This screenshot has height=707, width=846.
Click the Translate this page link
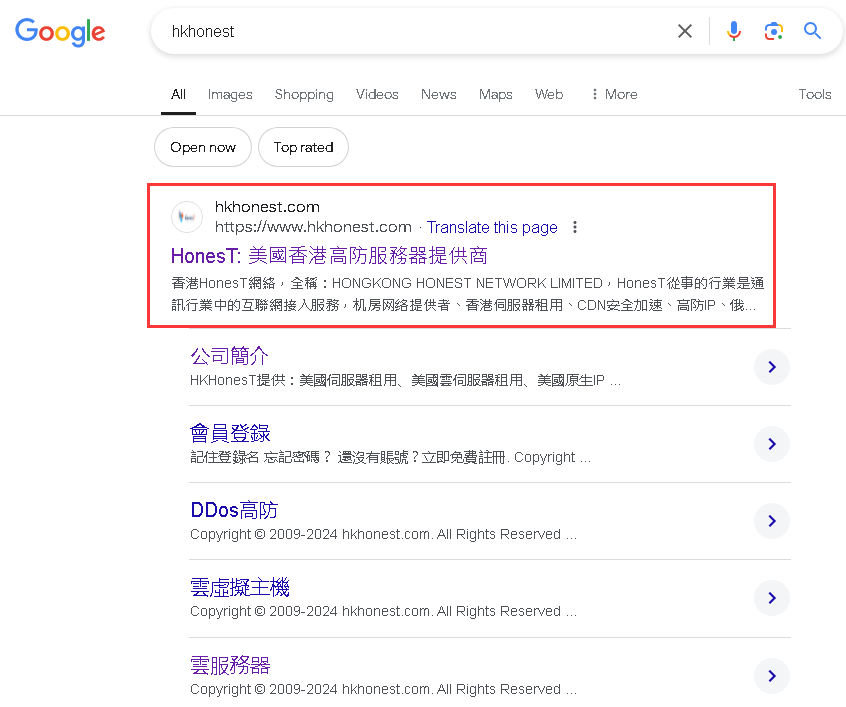[x=492, y=227]
